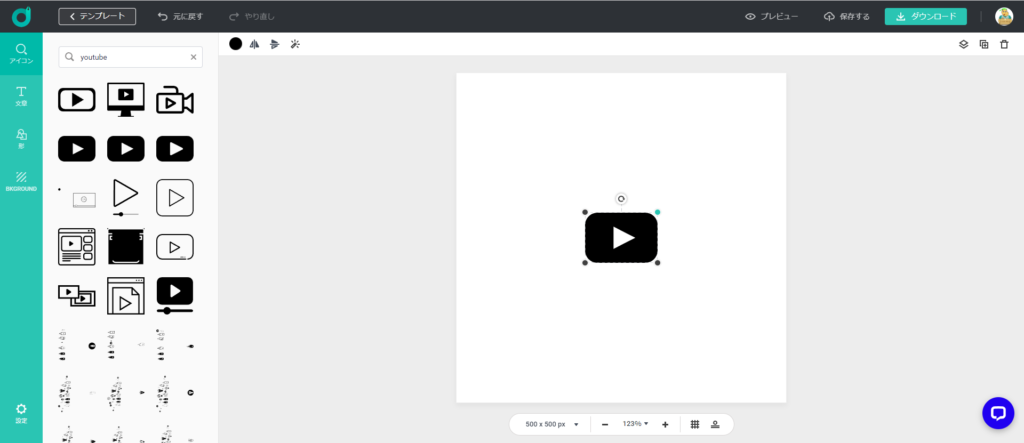This screenshot has height=443, width=1024.
Task: Delete the selected object with trash icon
Action: [1004, 44]
